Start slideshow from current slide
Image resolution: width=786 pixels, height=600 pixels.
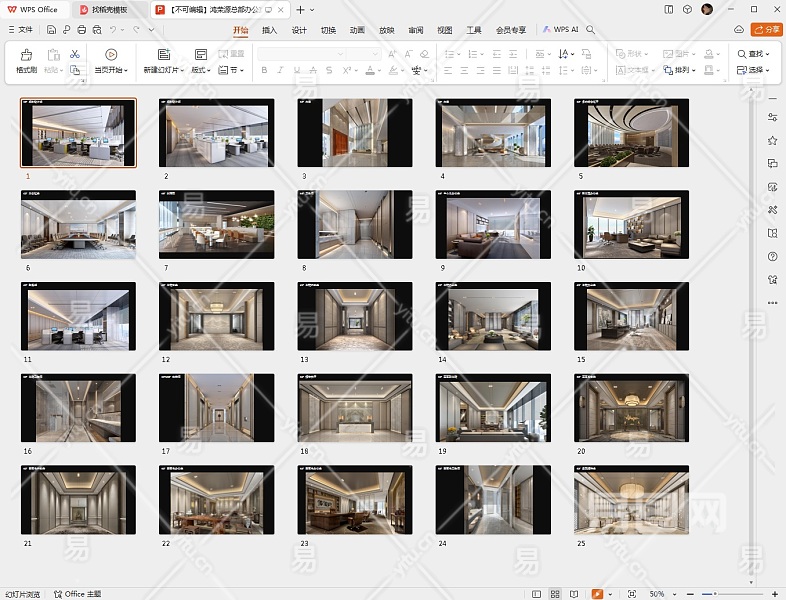pos(110,55)
